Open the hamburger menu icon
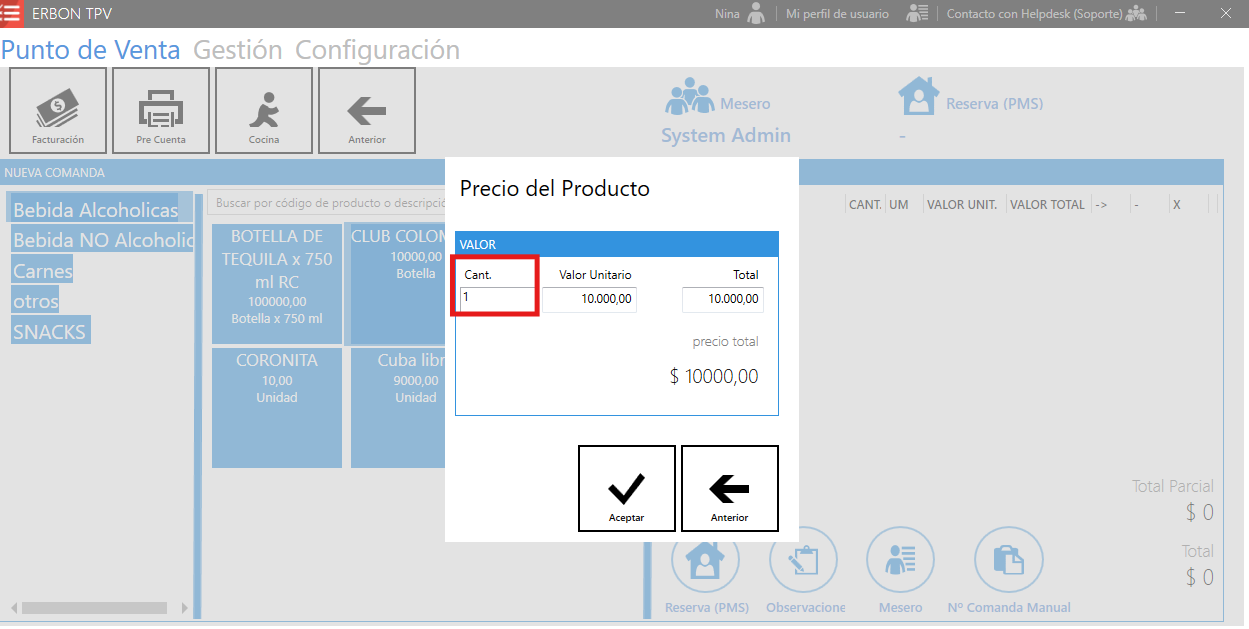Viewport: 1249px width, 629px height. point(11,14)
